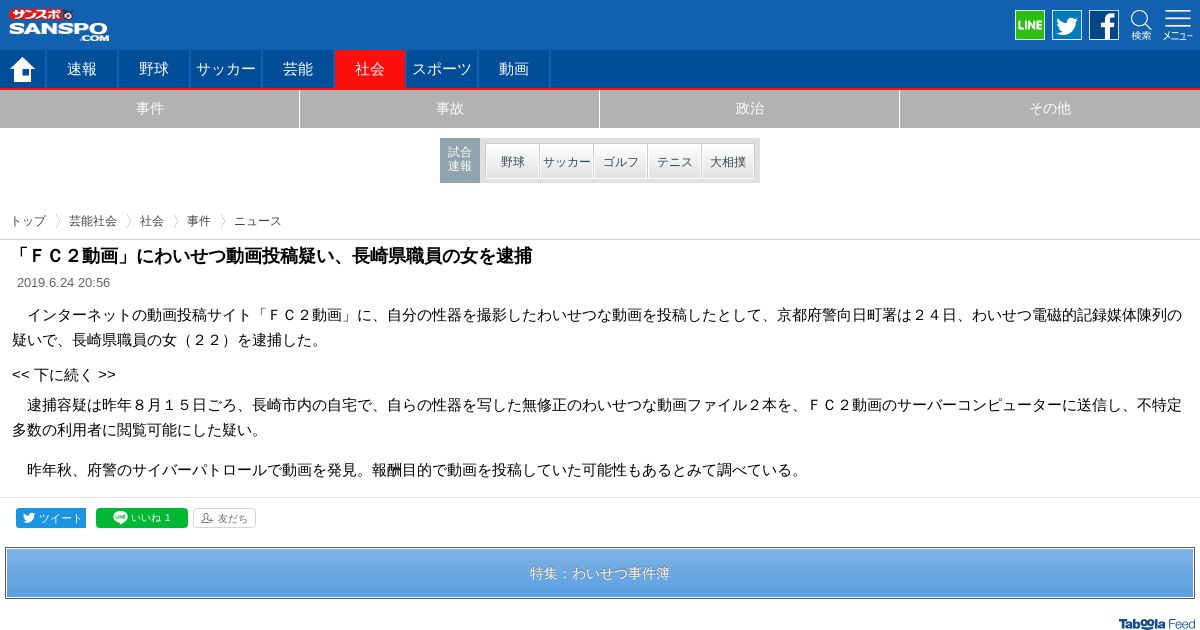Select the 事件 sub-navigation item
This screenshot has width=1200, height=630.
(150, 109)
